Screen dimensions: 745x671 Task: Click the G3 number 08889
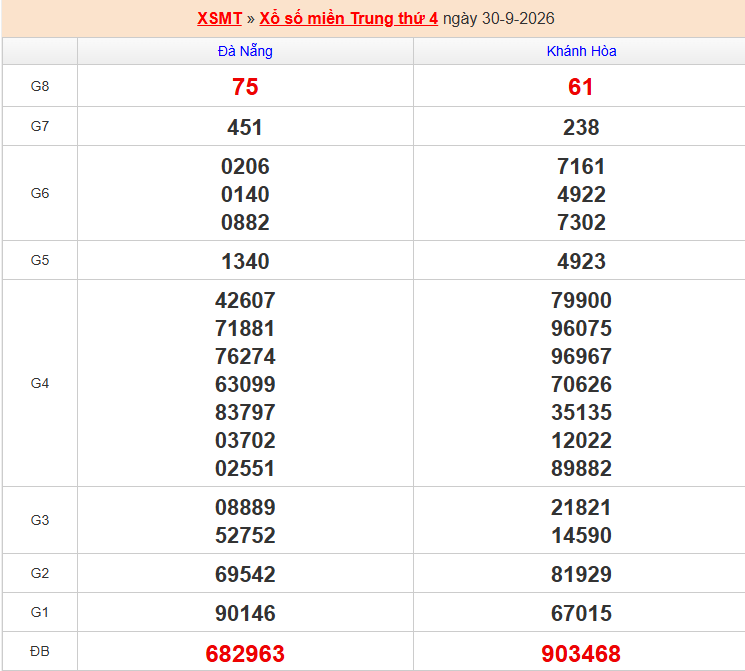point(245,508)
